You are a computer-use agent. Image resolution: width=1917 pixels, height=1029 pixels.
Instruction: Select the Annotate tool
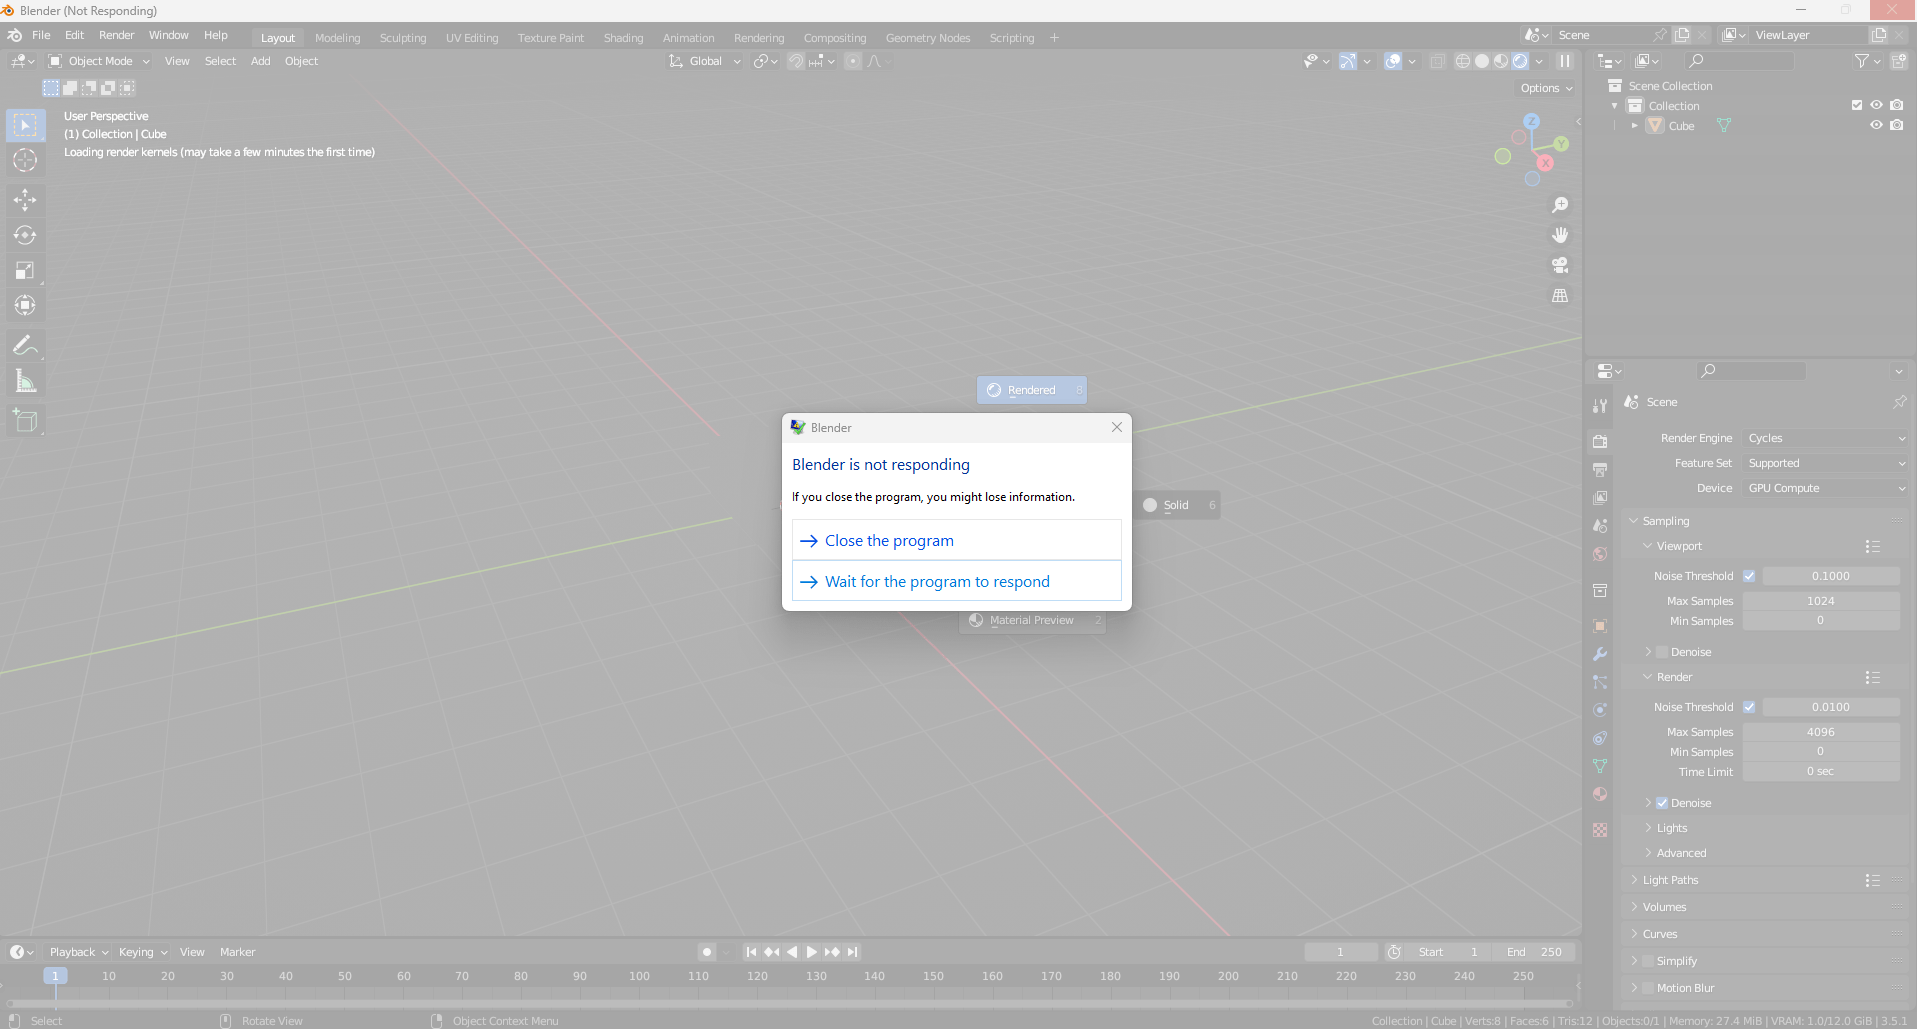(x=25, y=345)
